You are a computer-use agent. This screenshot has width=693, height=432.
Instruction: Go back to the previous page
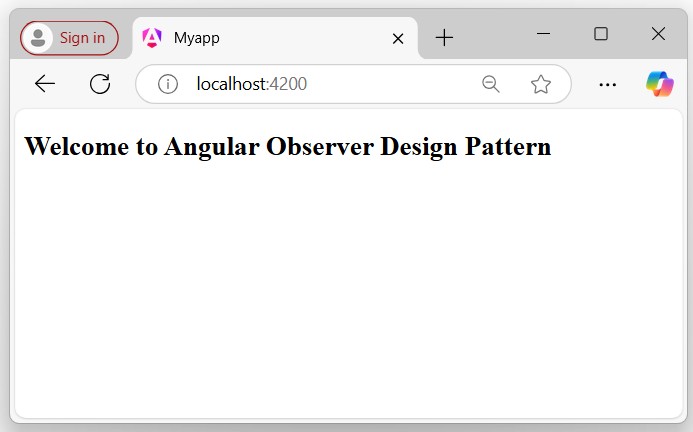pos(45,84)
